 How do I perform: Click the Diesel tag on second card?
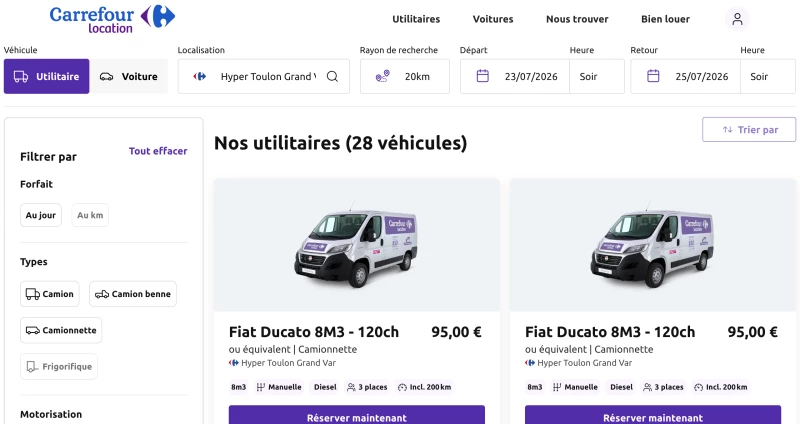pos(621,387)
